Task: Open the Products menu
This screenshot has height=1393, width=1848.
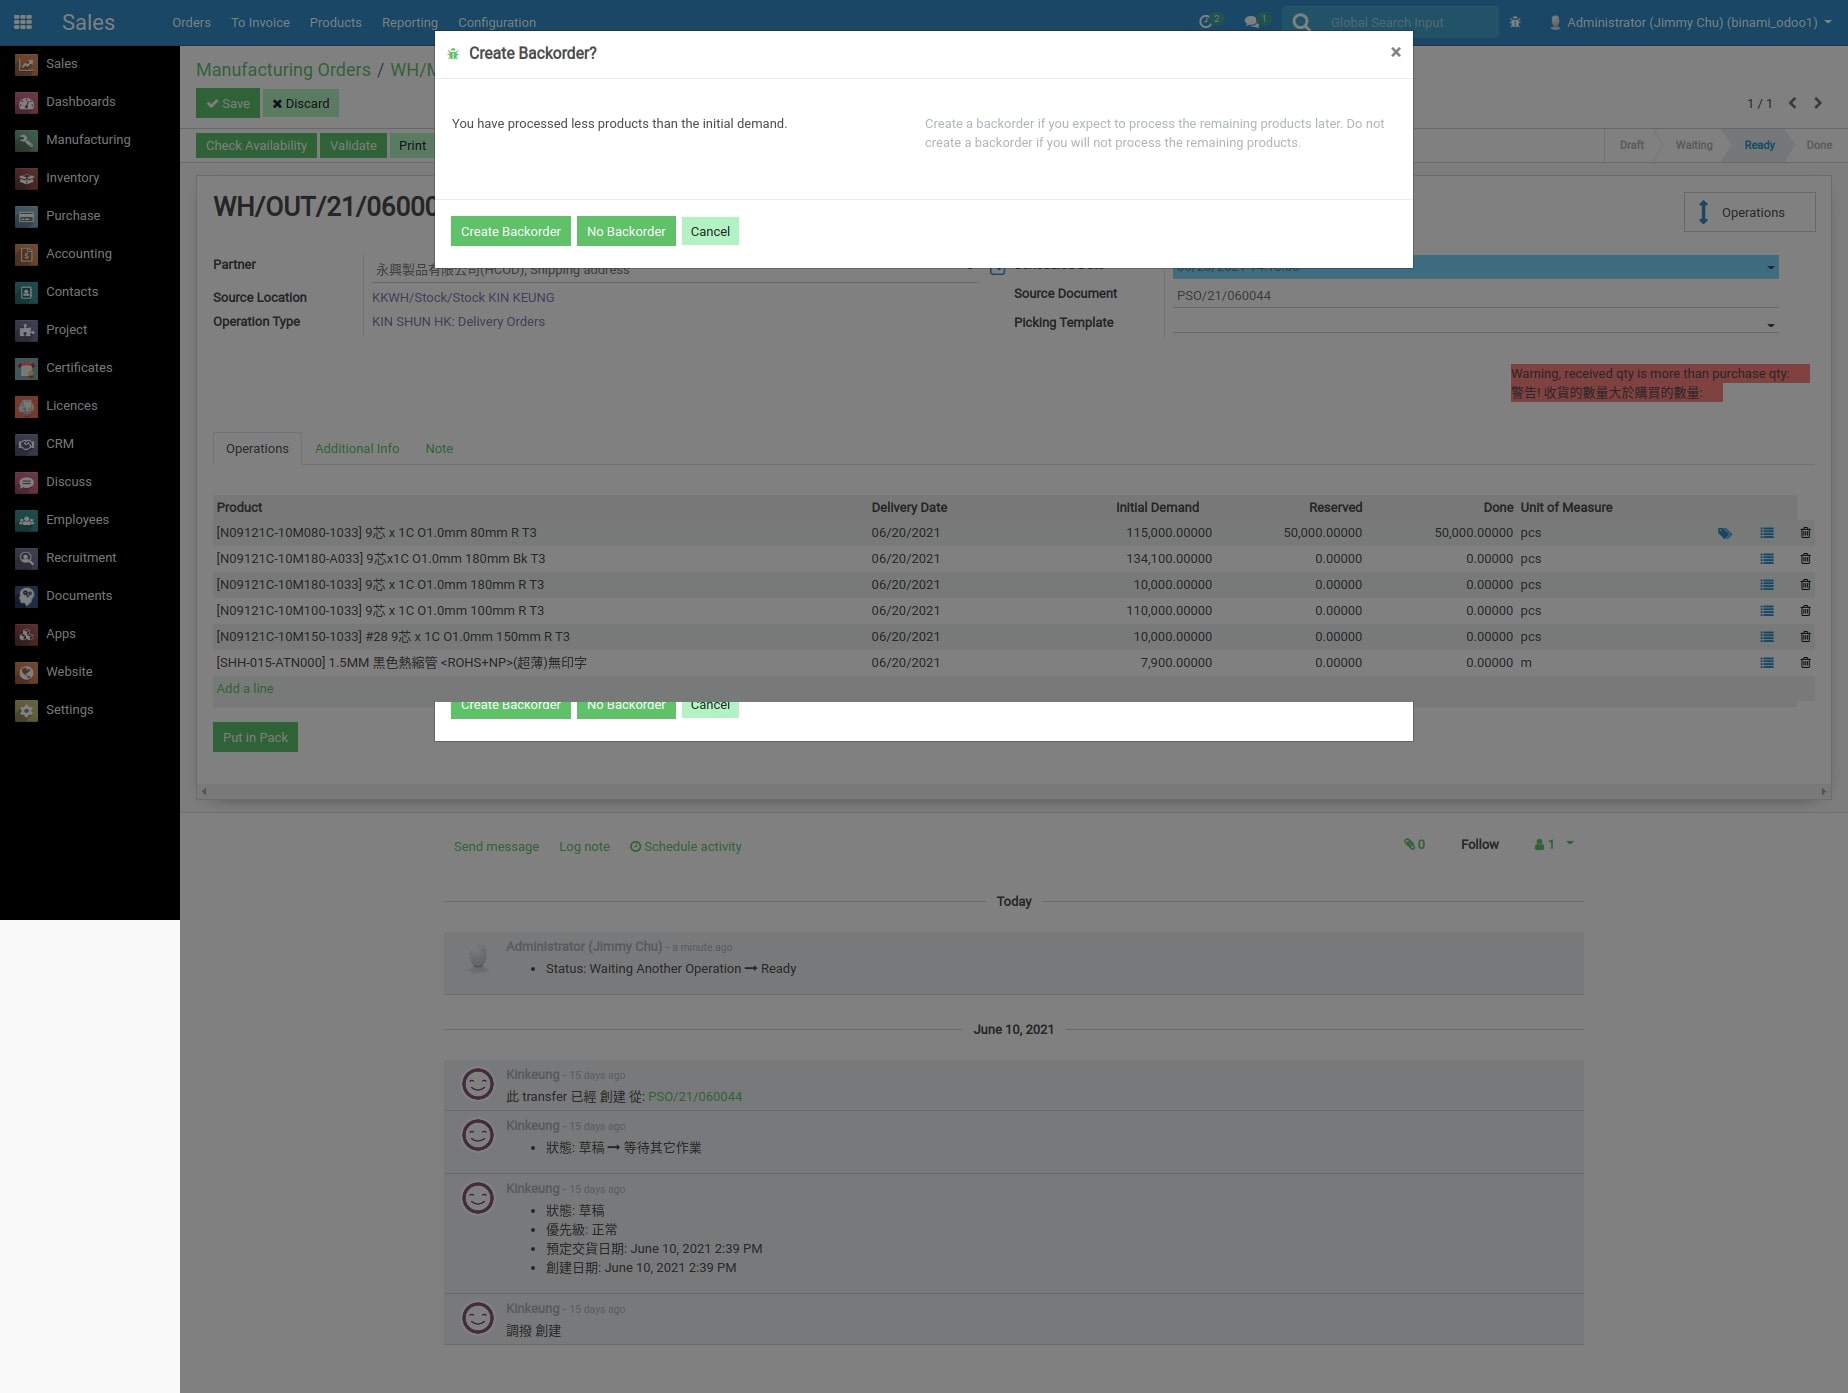Action: point(335,22)
